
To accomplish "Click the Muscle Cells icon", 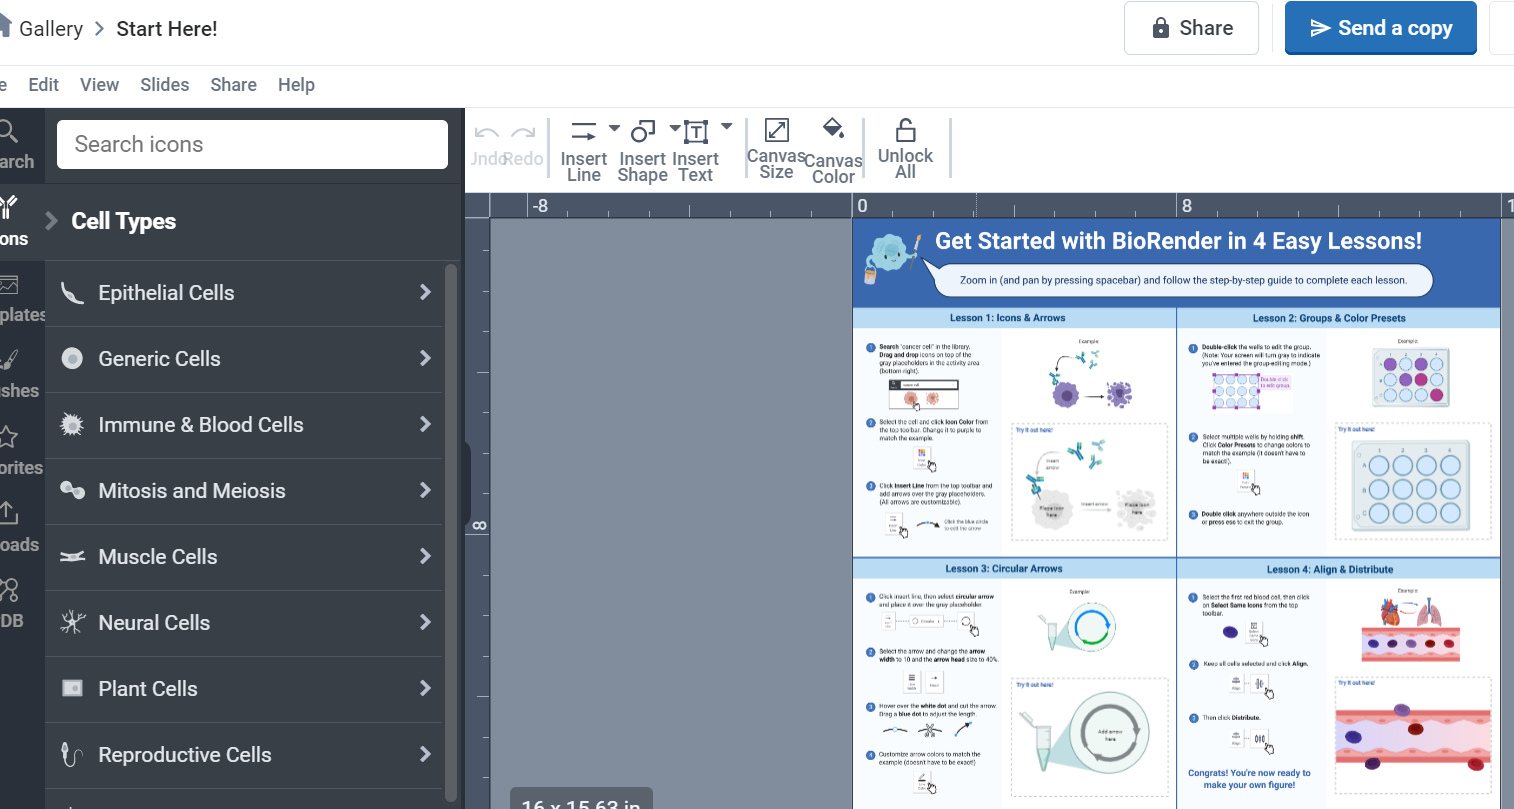I will click(x=72, y=556).
